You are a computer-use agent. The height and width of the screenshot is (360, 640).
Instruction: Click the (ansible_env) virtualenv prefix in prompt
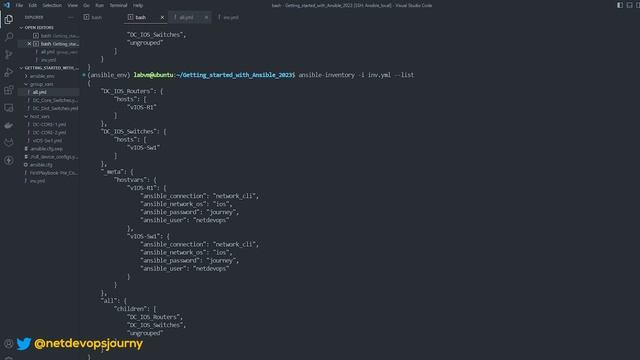pos(109,75)
